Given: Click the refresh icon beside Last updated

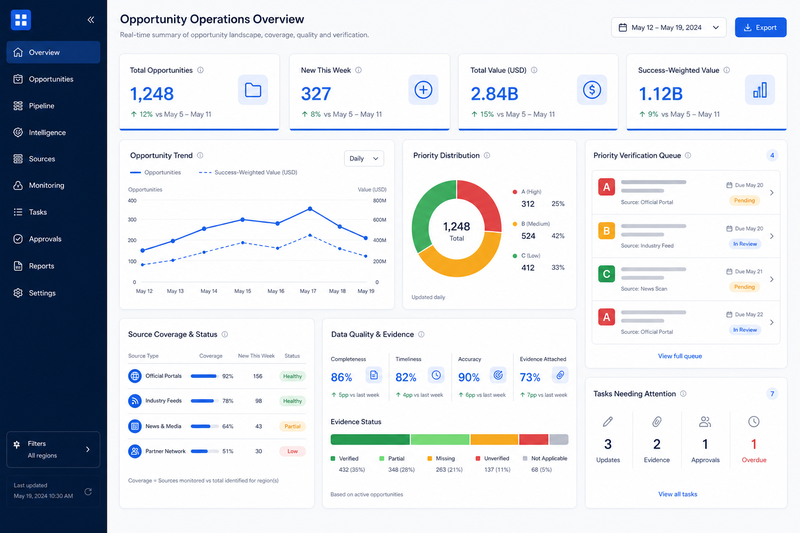Looking at the screenshot, I should tap(88, 492).
